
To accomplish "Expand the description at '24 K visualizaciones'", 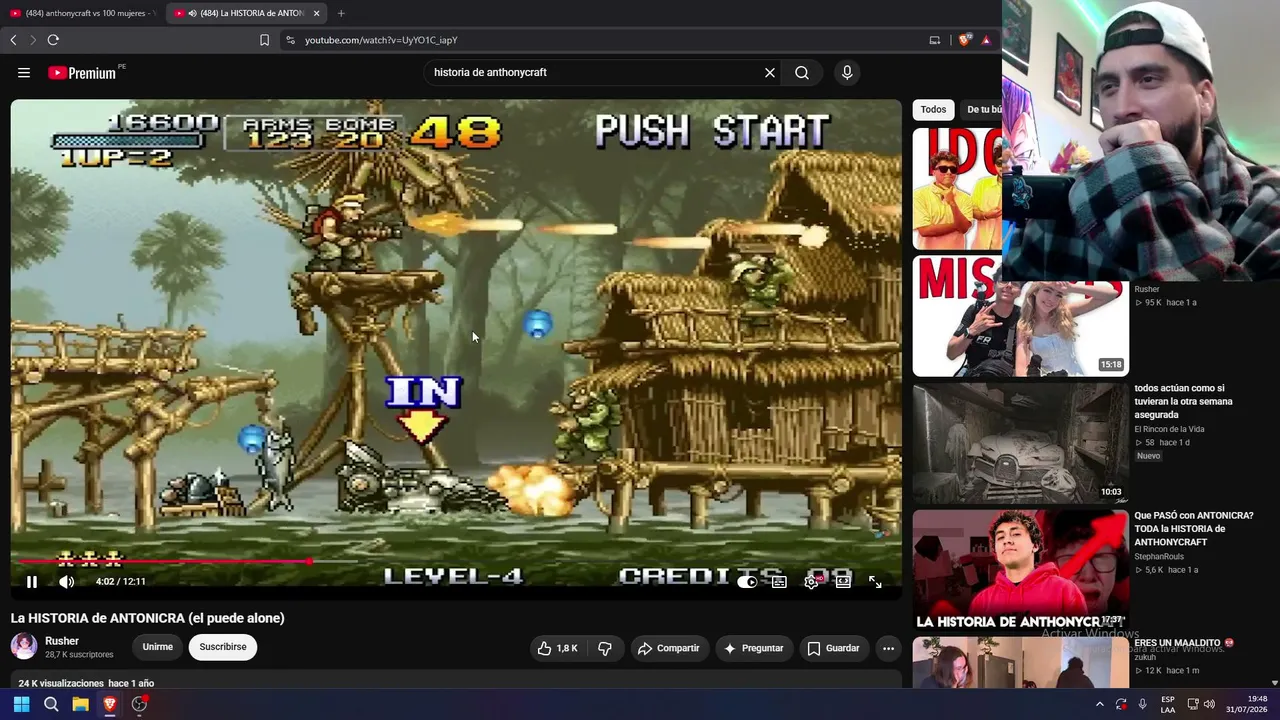I will coord(86,683).
